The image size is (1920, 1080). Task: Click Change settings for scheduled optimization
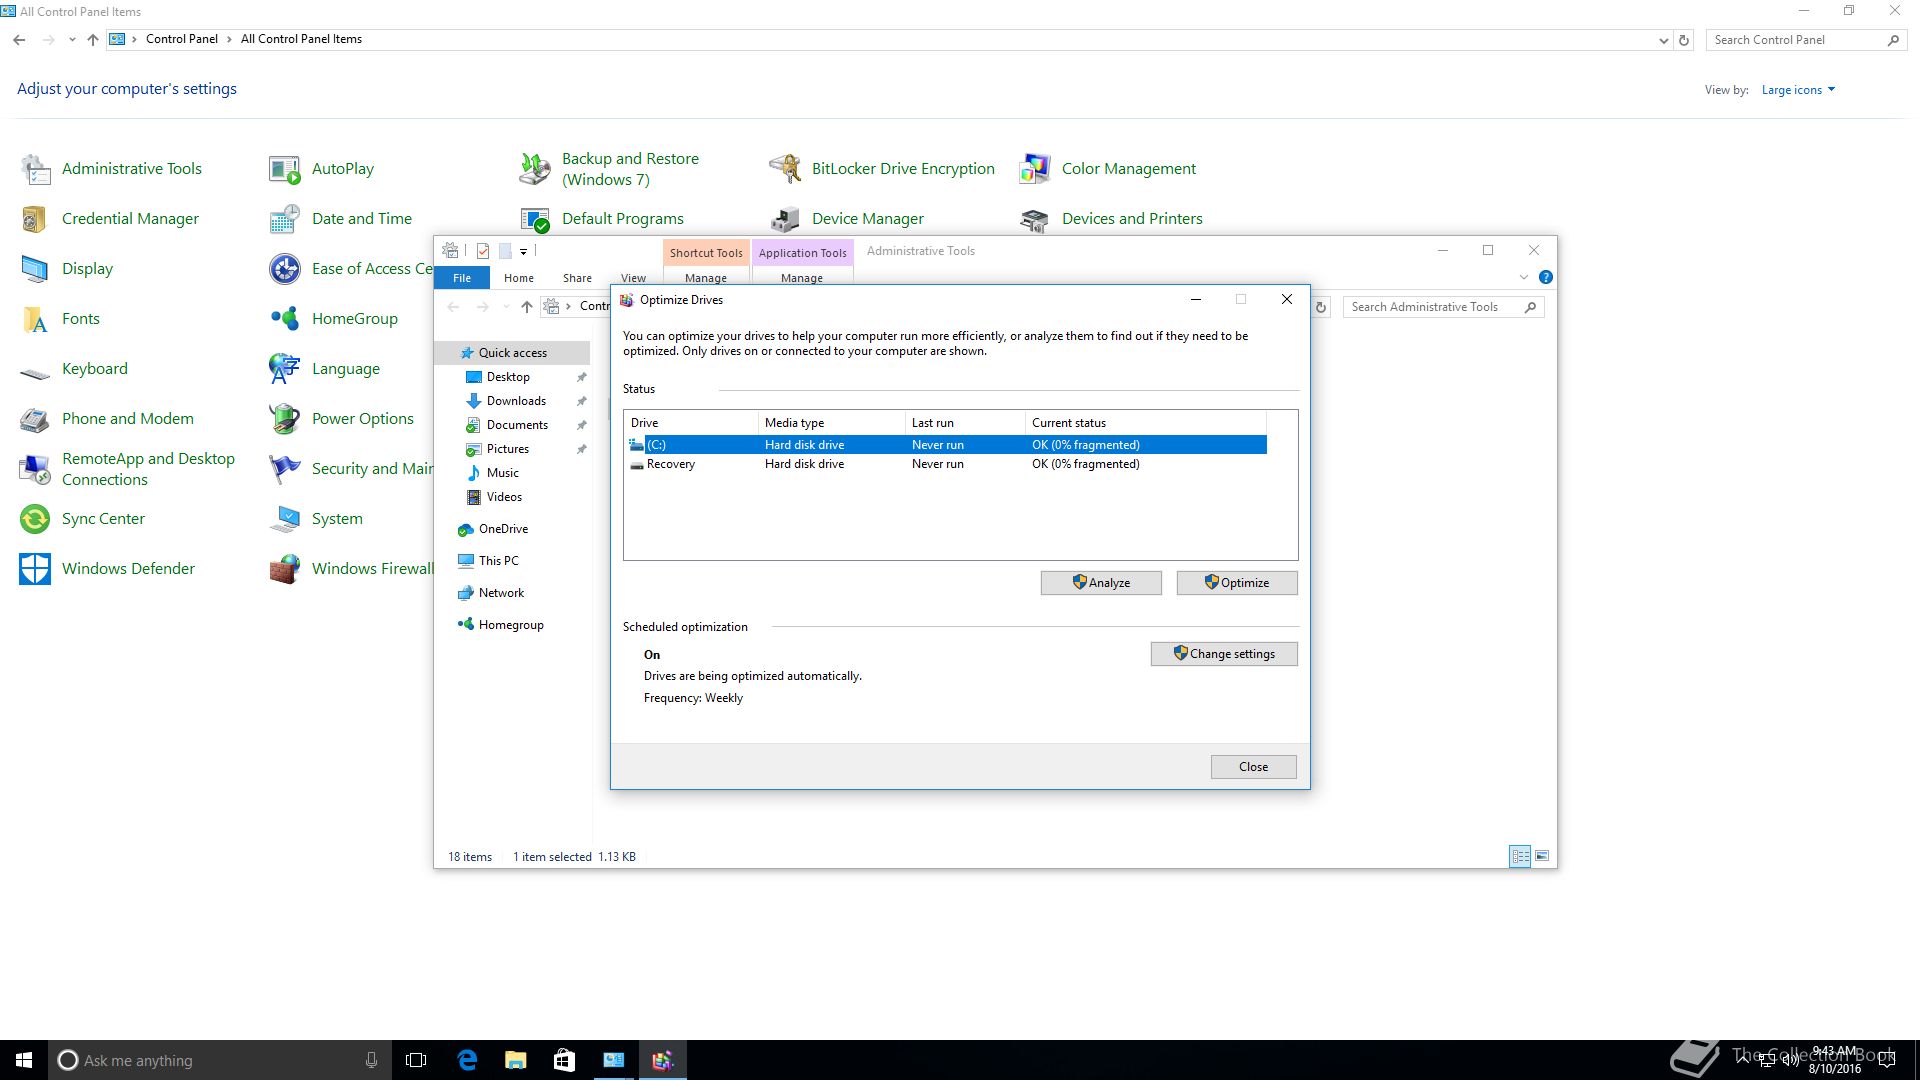tap(1224, 654)
